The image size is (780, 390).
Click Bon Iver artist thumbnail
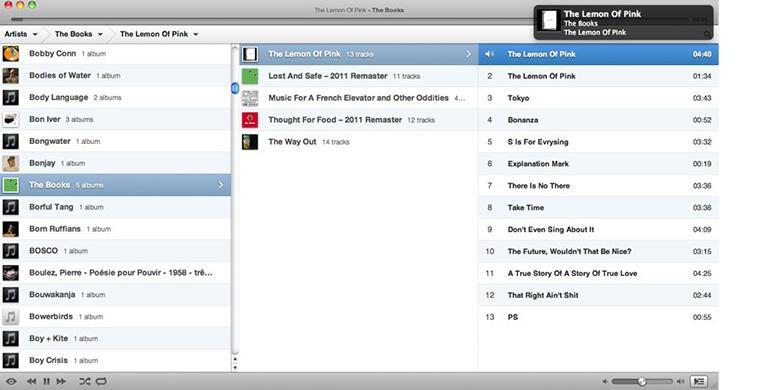pyautogui.click(x=10, y=119)
